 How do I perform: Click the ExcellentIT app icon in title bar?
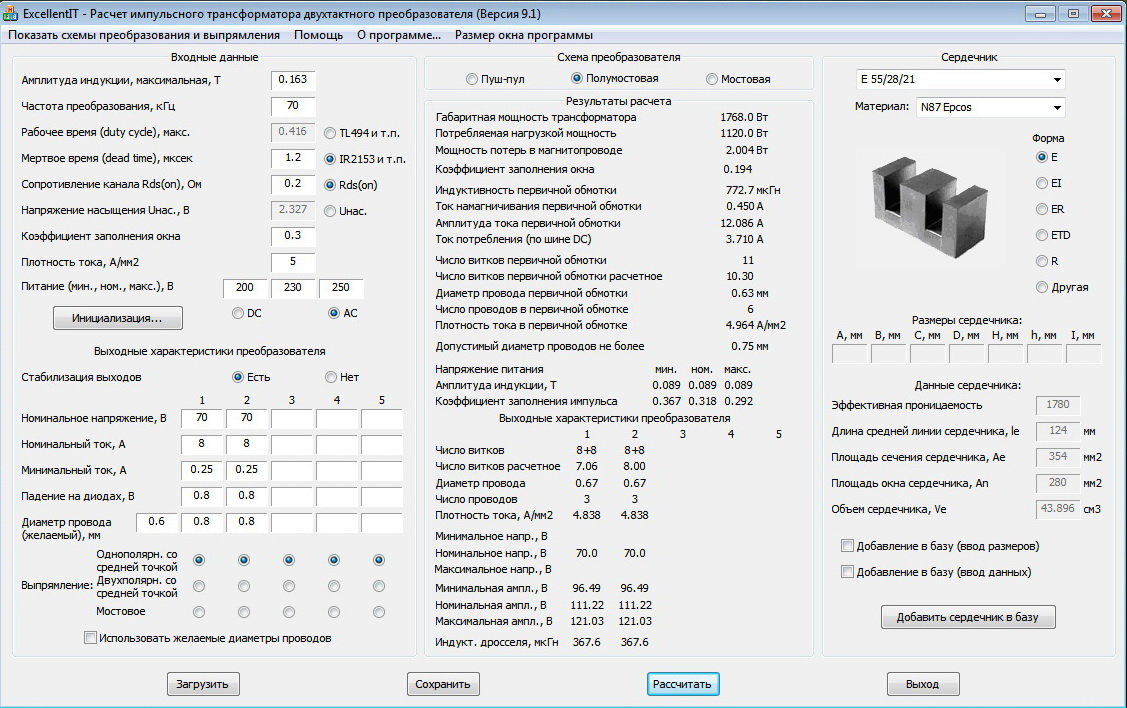(x=12, y=14)
